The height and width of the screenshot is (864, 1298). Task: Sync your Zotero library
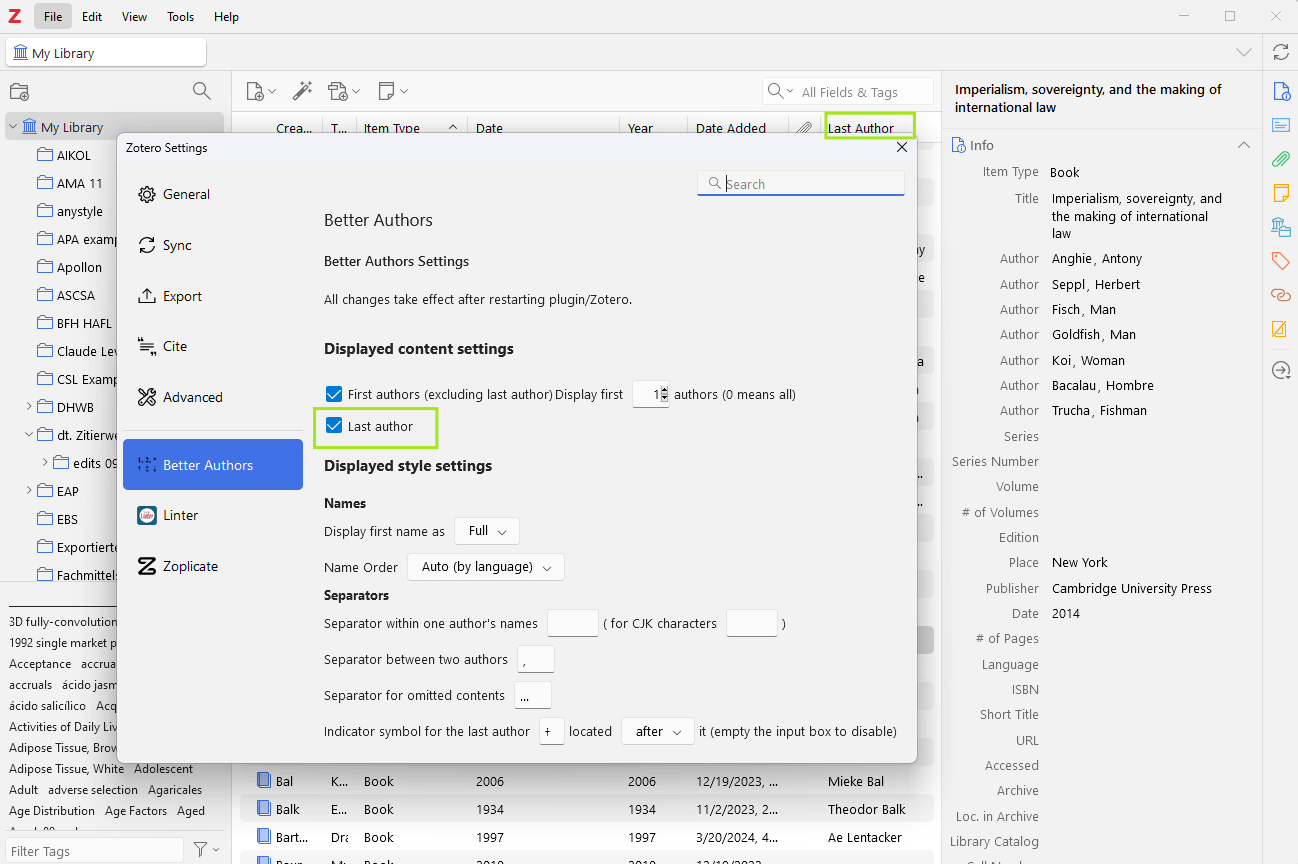(1281, 52)
